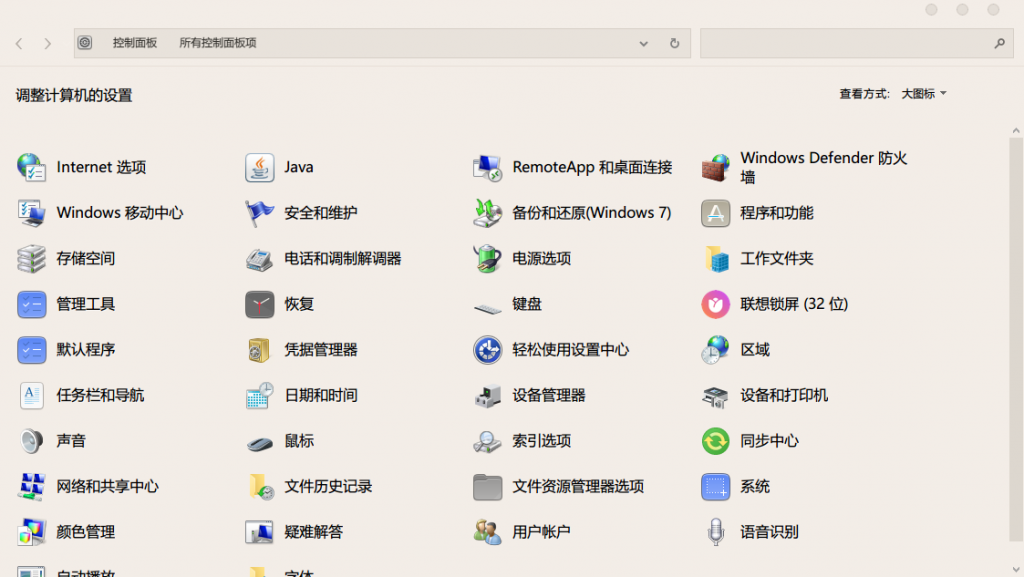This screenshot has height=577, width=1024.
Task: Open the Java coffee cup icon
Action: coord(259,168)
